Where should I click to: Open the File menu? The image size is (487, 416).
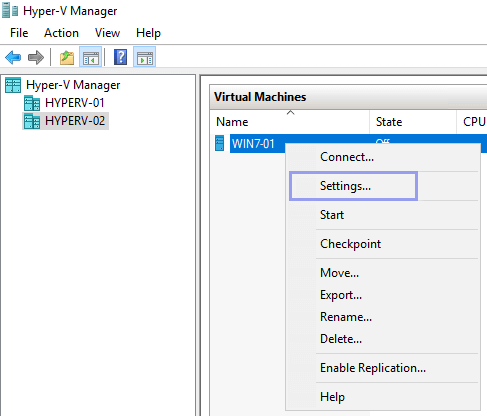pos(19,33)
